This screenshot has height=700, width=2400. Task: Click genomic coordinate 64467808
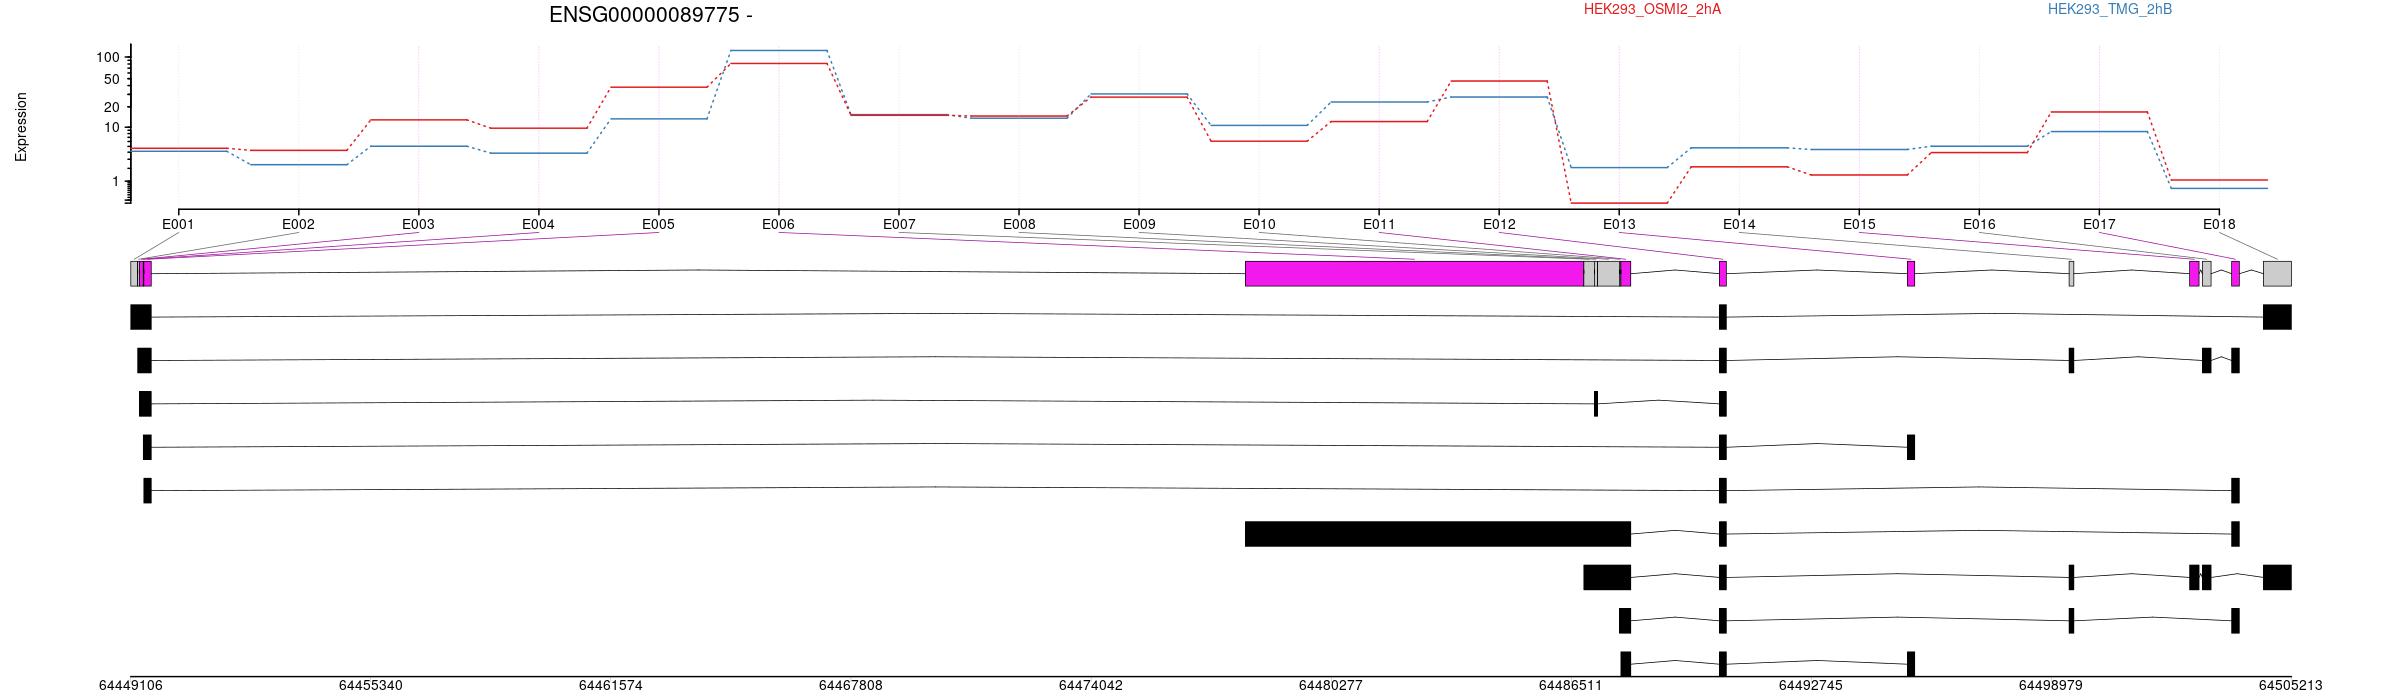point(851,685)
